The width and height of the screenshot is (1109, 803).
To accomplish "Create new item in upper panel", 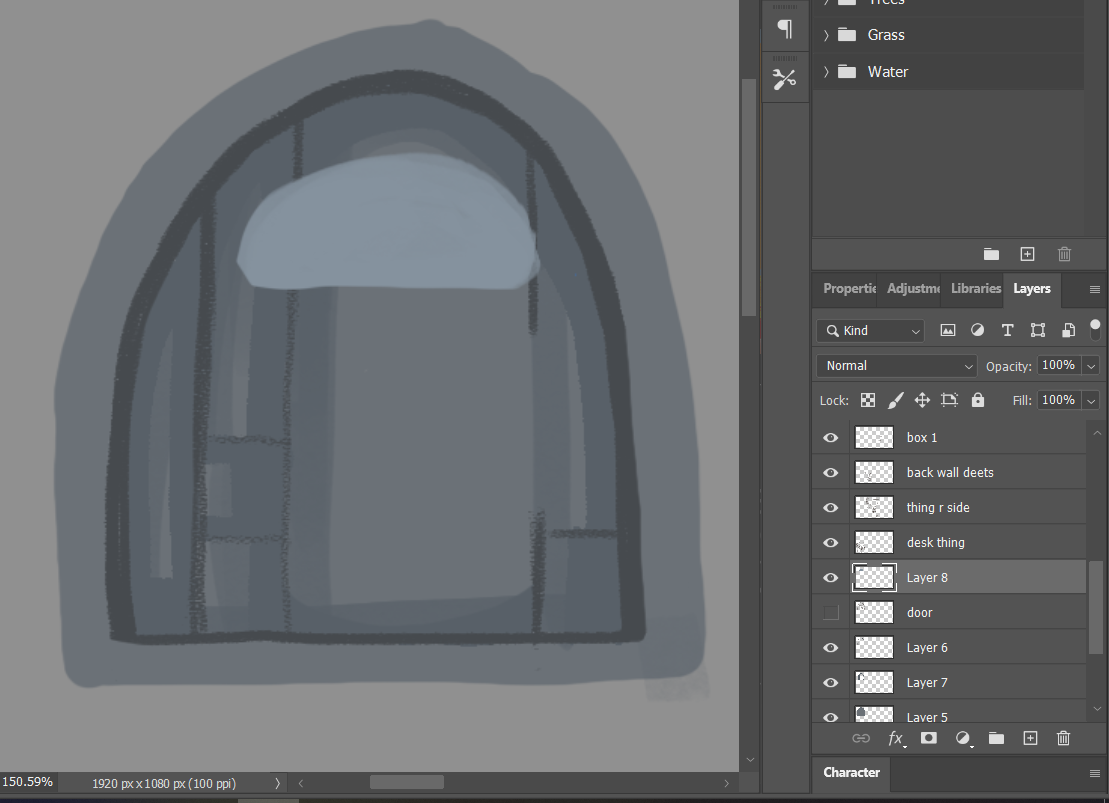I will [1027, 254].
